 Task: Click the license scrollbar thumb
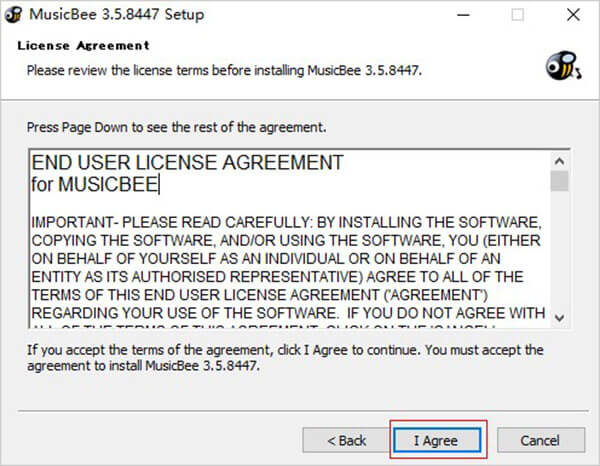click(559, 181)
